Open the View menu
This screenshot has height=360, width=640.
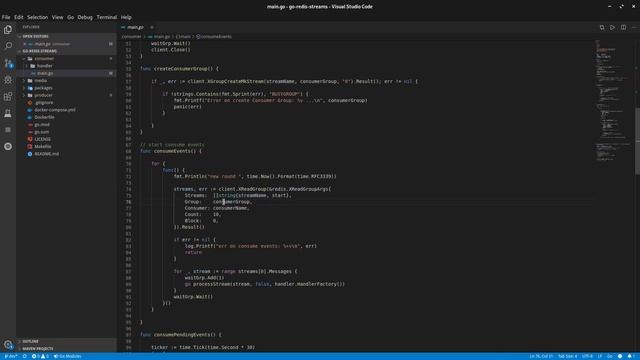58,17
